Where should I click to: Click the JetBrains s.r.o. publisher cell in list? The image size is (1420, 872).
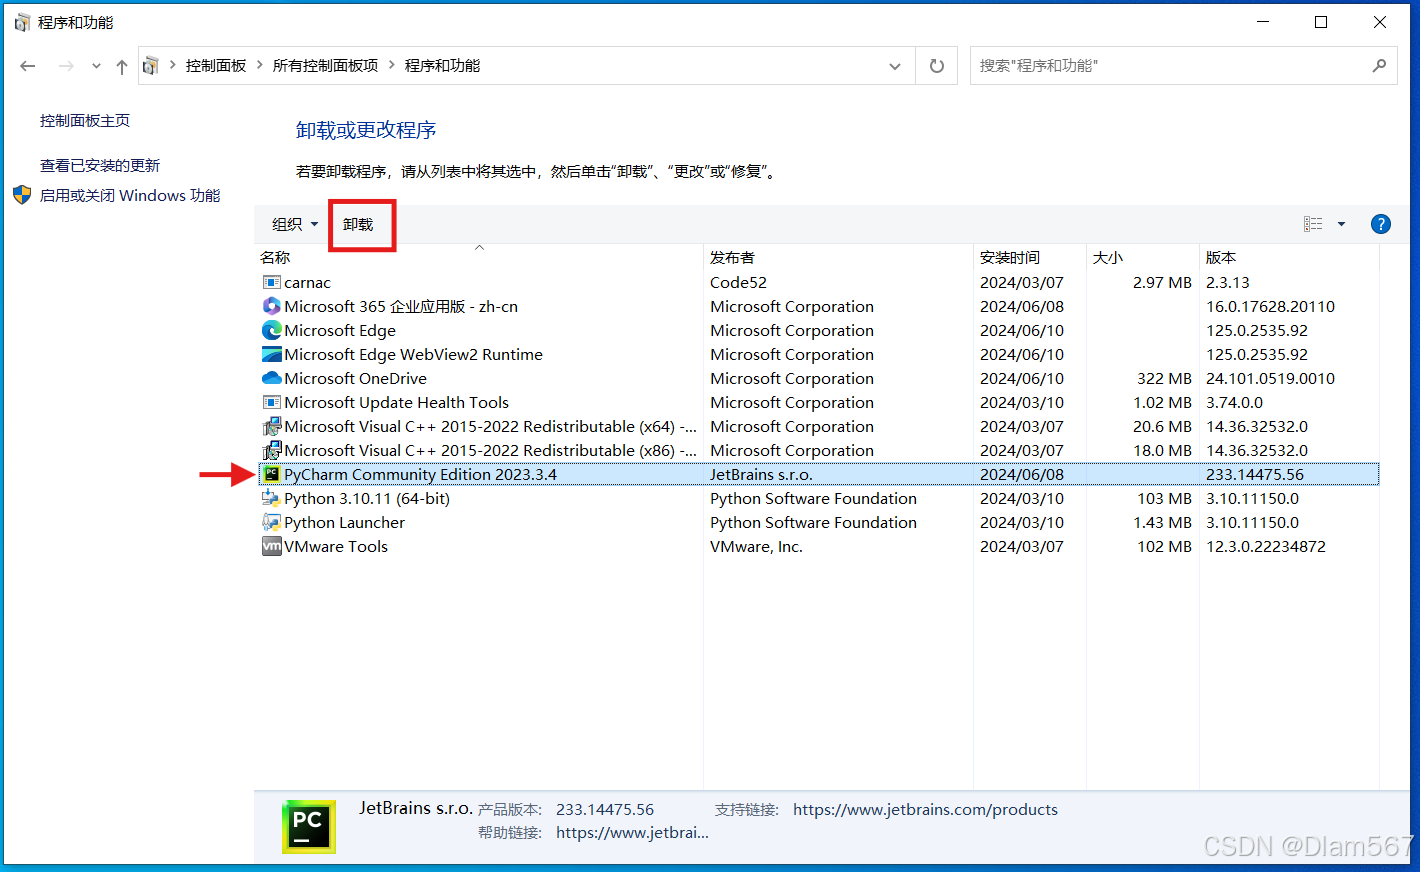point(761,475)
